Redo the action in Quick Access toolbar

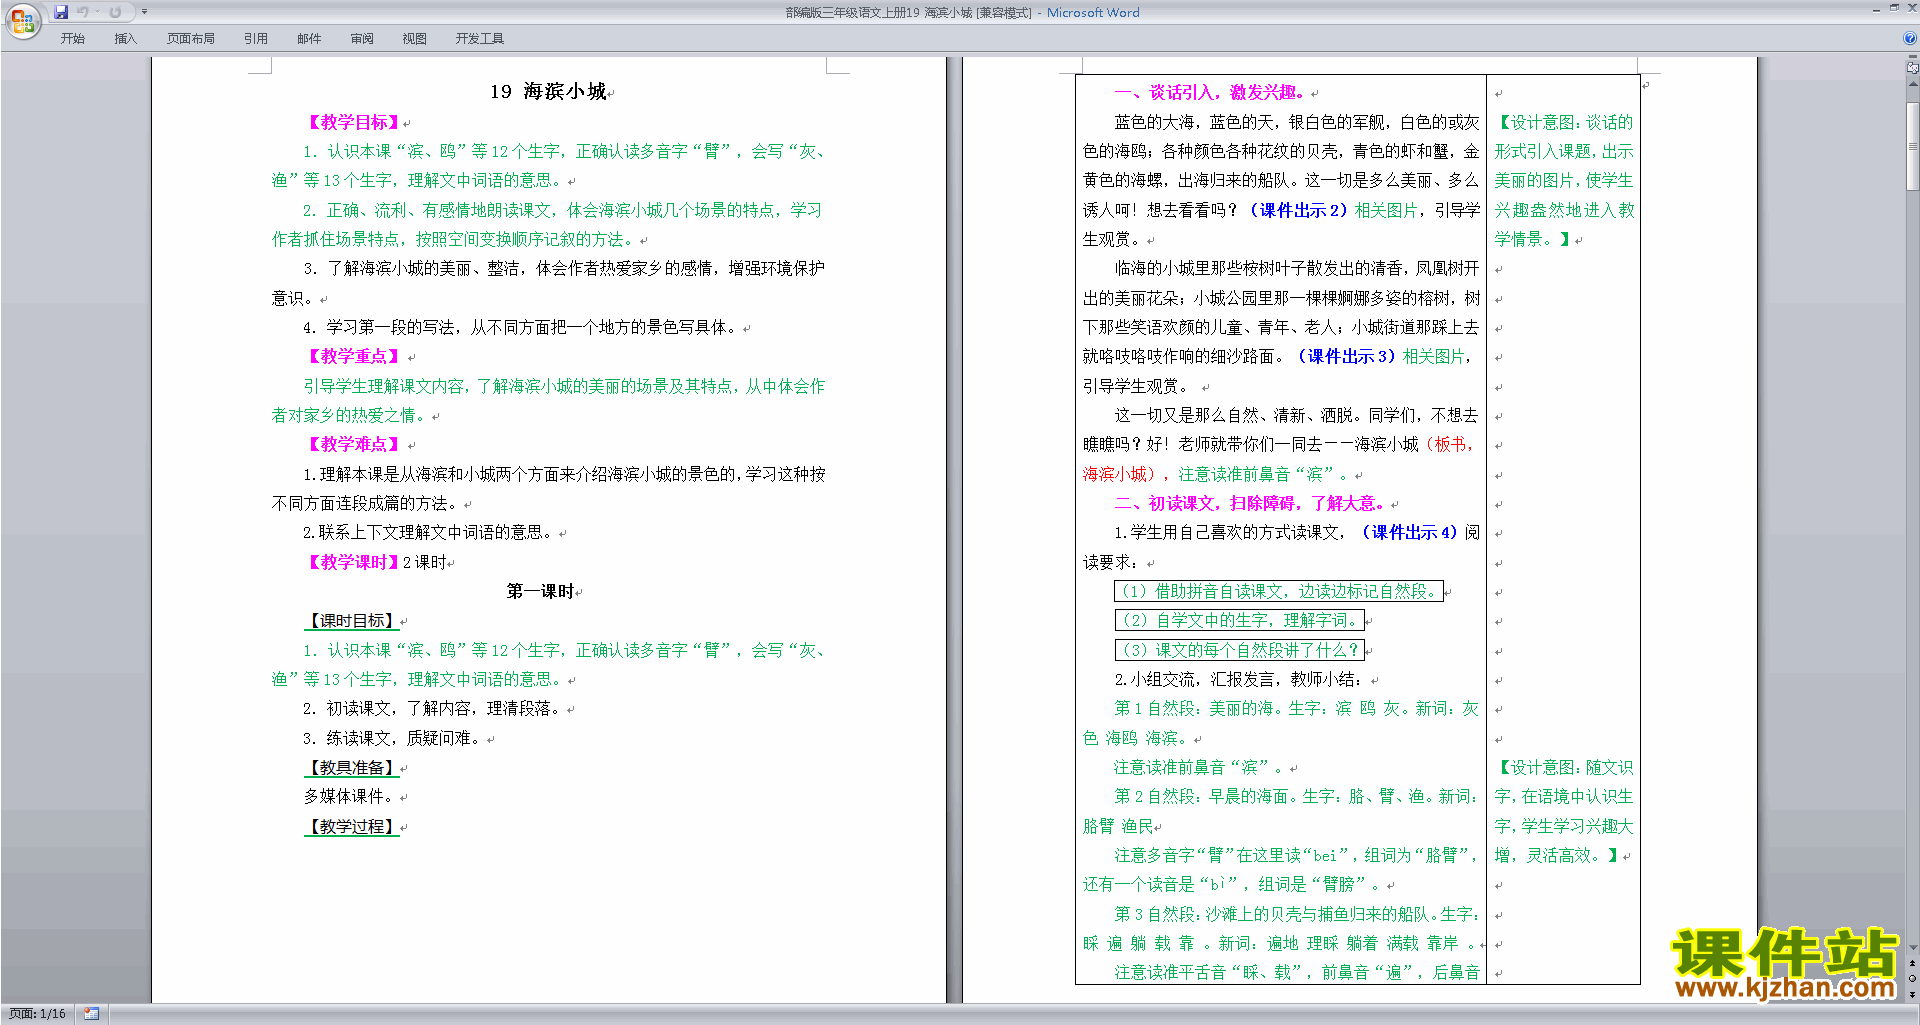tap(115, 12)
